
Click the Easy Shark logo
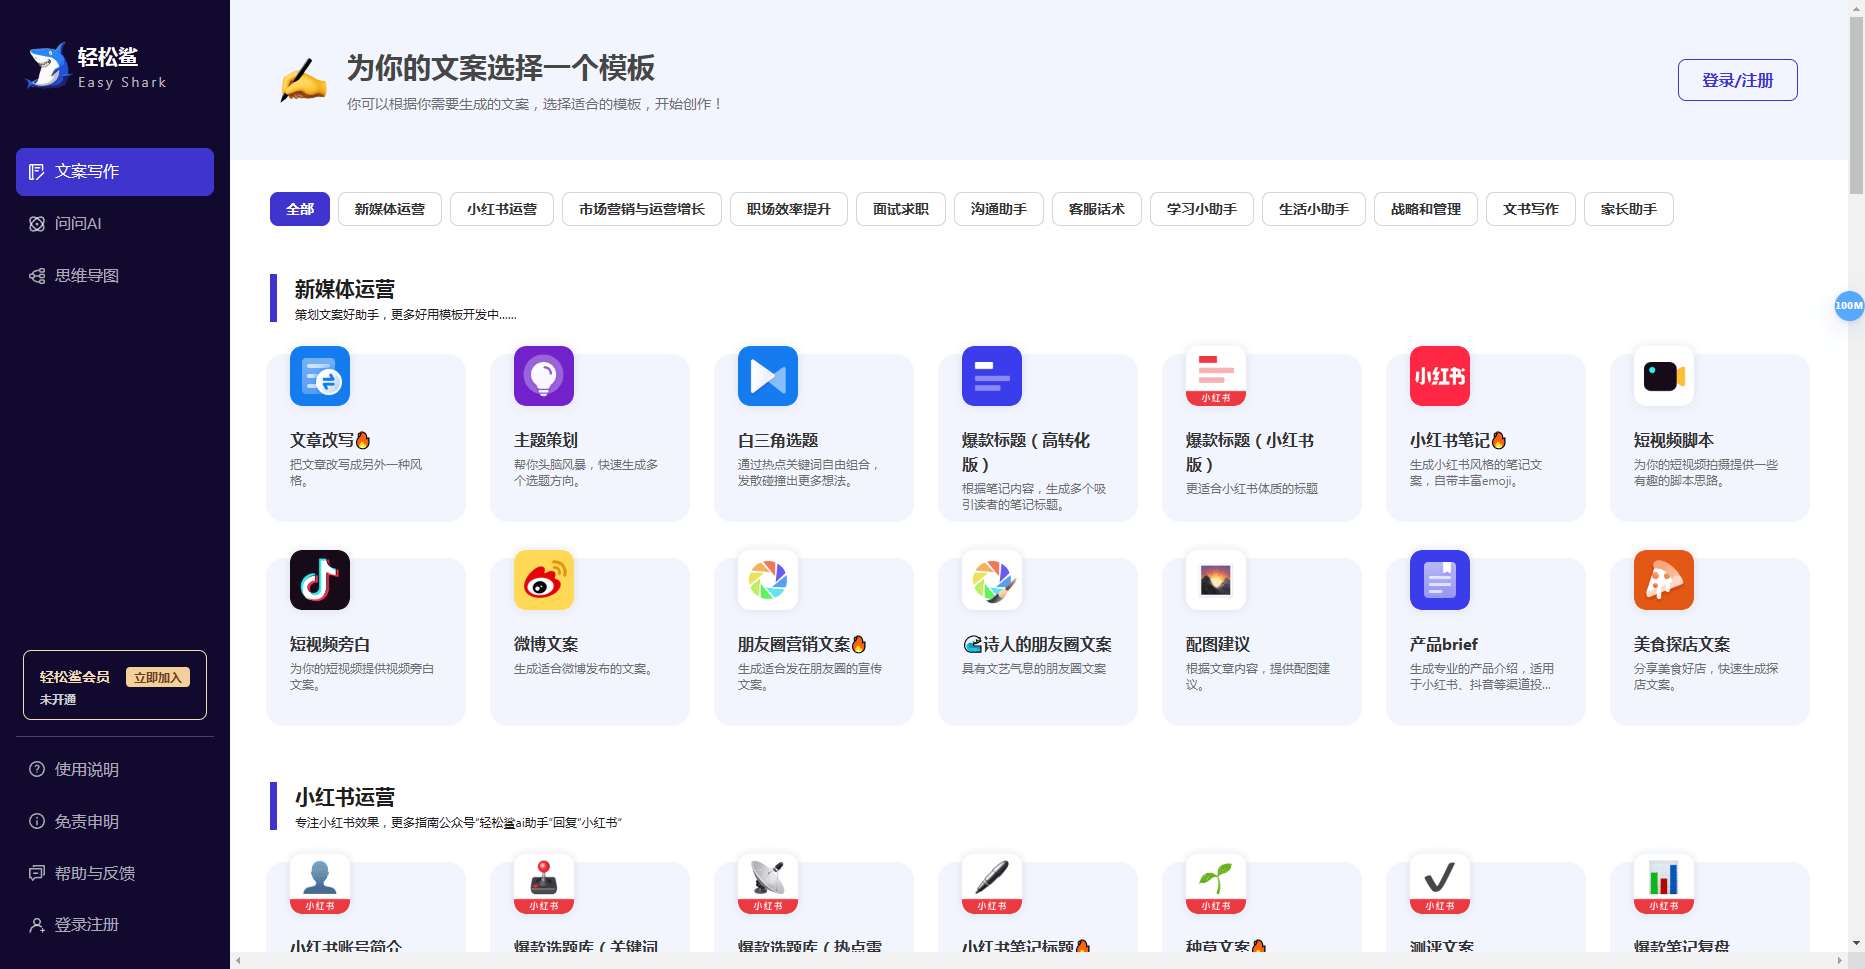pos(96,67)
